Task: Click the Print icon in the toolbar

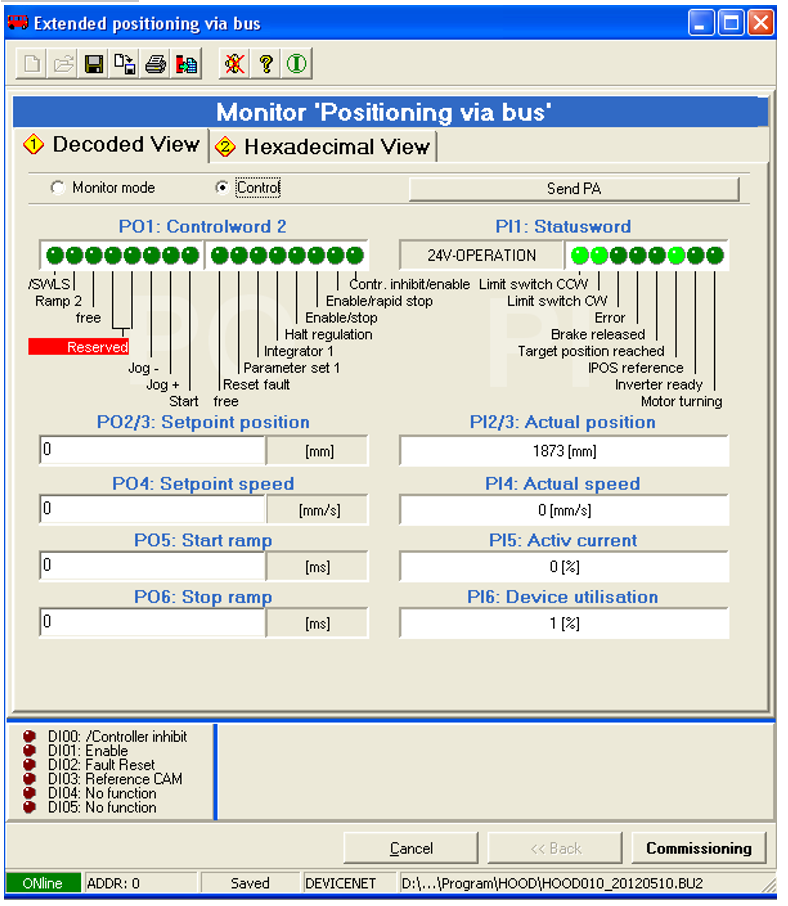Action: pyautogui.click(x=155, y=65)
